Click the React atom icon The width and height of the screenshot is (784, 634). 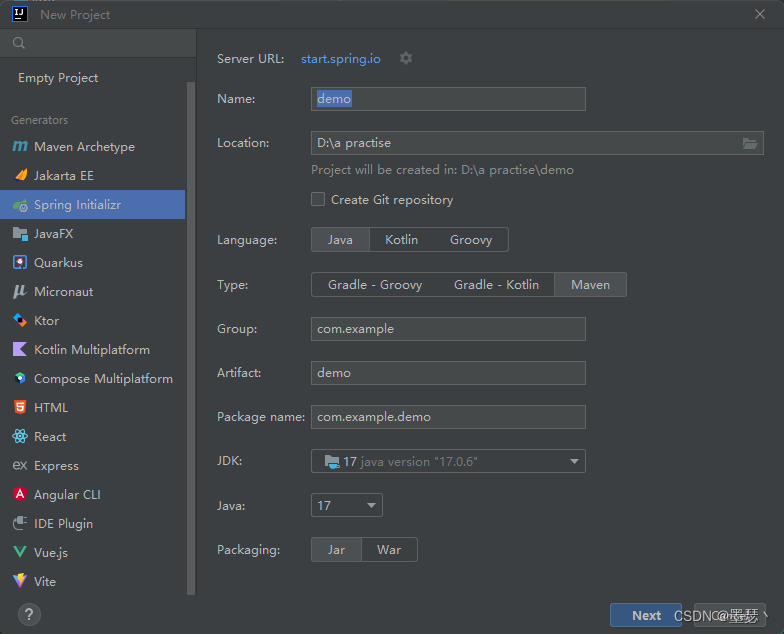pyautogui.click(x=20, y=436)
